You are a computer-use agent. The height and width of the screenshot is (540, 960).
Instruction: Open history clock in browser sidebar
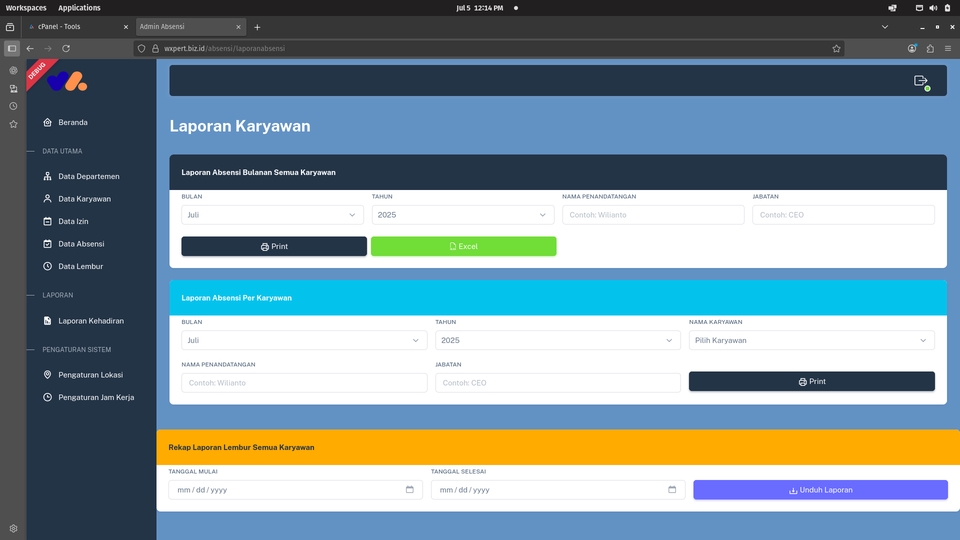coord(13,106)
